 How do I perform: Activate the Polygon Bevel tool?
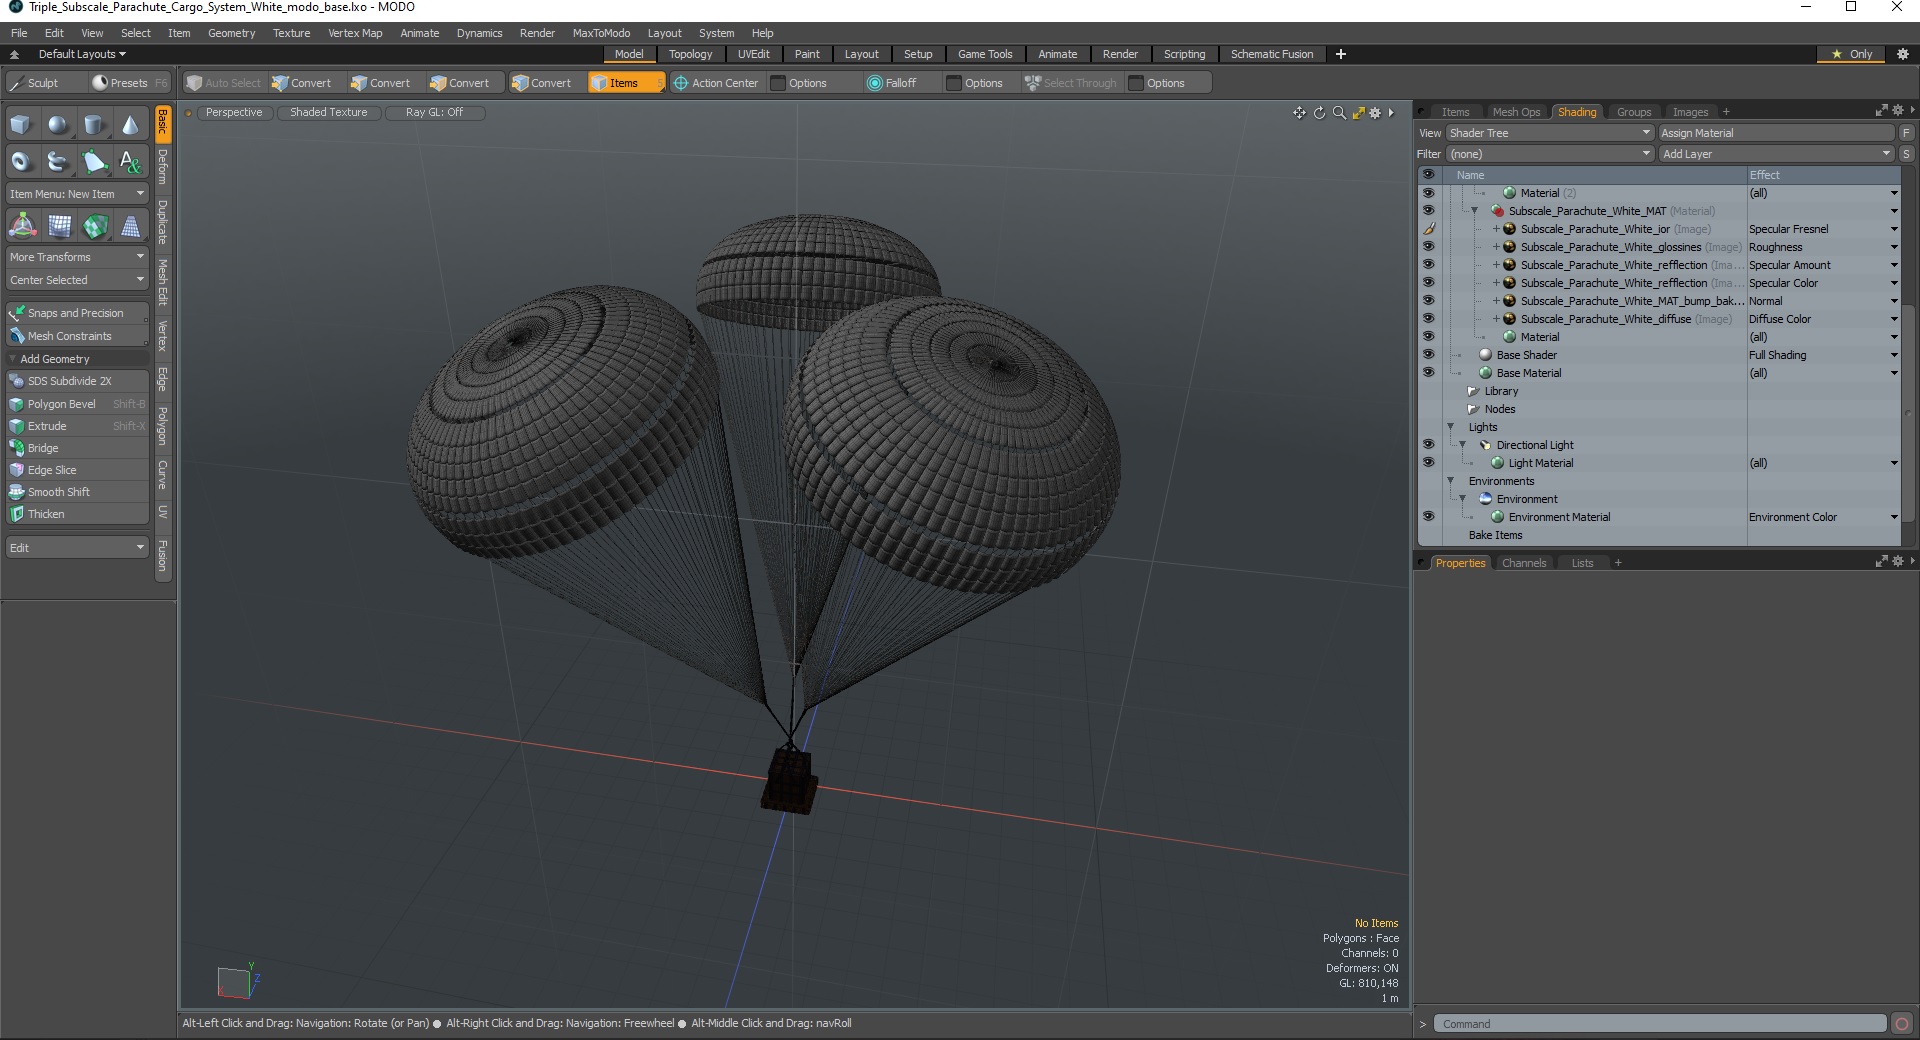coord(77,404)
